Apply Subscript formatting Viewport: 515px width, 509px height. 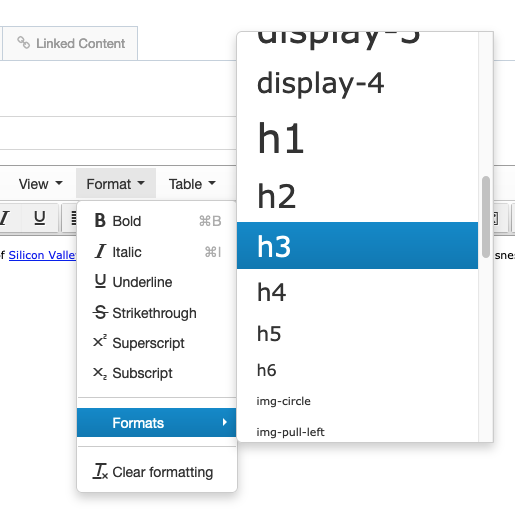click(x=157, y=373)
